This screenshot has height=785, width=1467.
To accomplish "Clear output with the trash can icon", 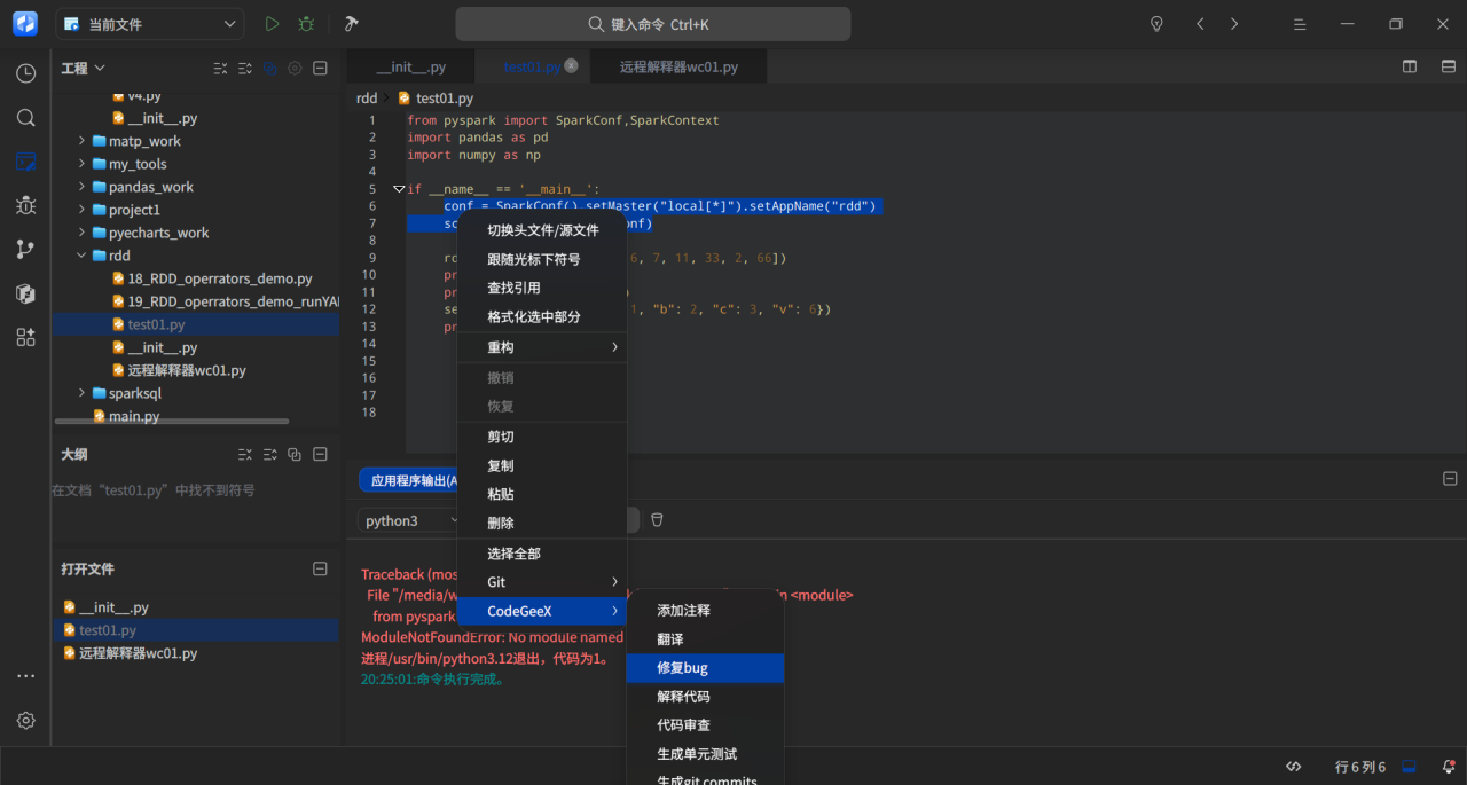I will (x=657, y=520).
